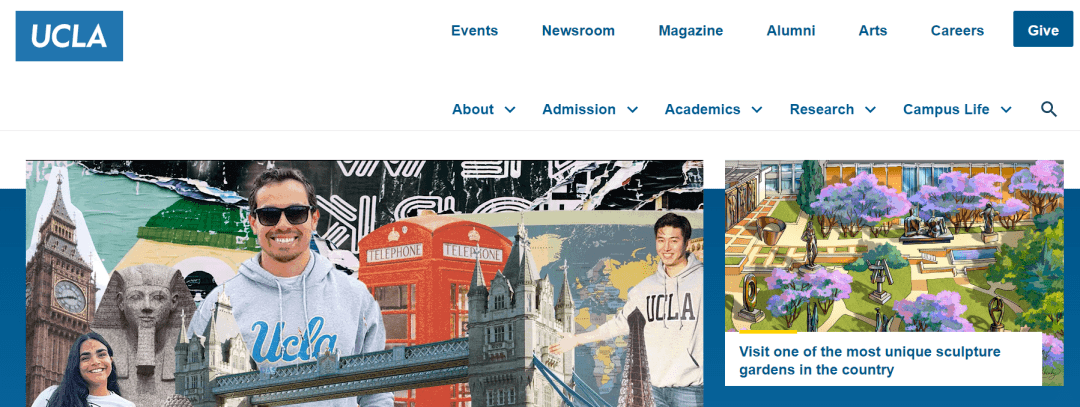Expand the About chevron arrow
Screen dimensions: 1080x407
click(x=510, y=109)
